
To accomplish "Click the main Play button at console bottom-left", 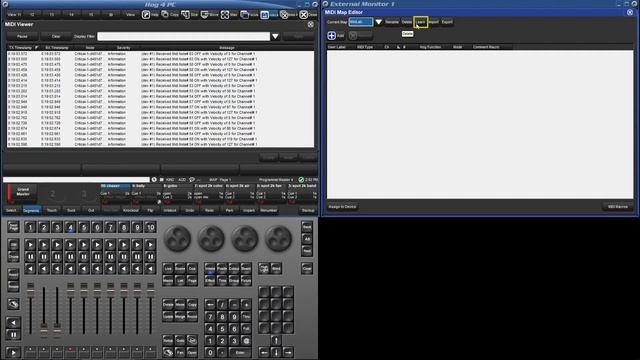I will 13,352.
